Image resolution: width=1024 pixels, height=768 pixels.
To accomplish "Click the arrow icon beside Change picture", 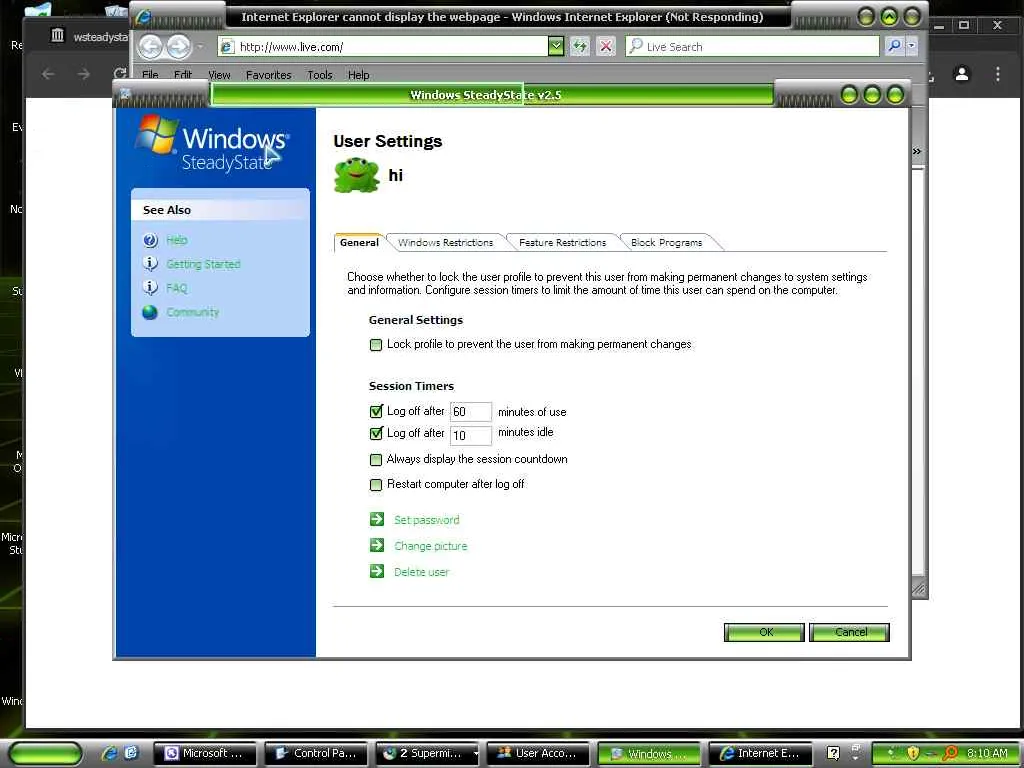I will coord(377,545).
